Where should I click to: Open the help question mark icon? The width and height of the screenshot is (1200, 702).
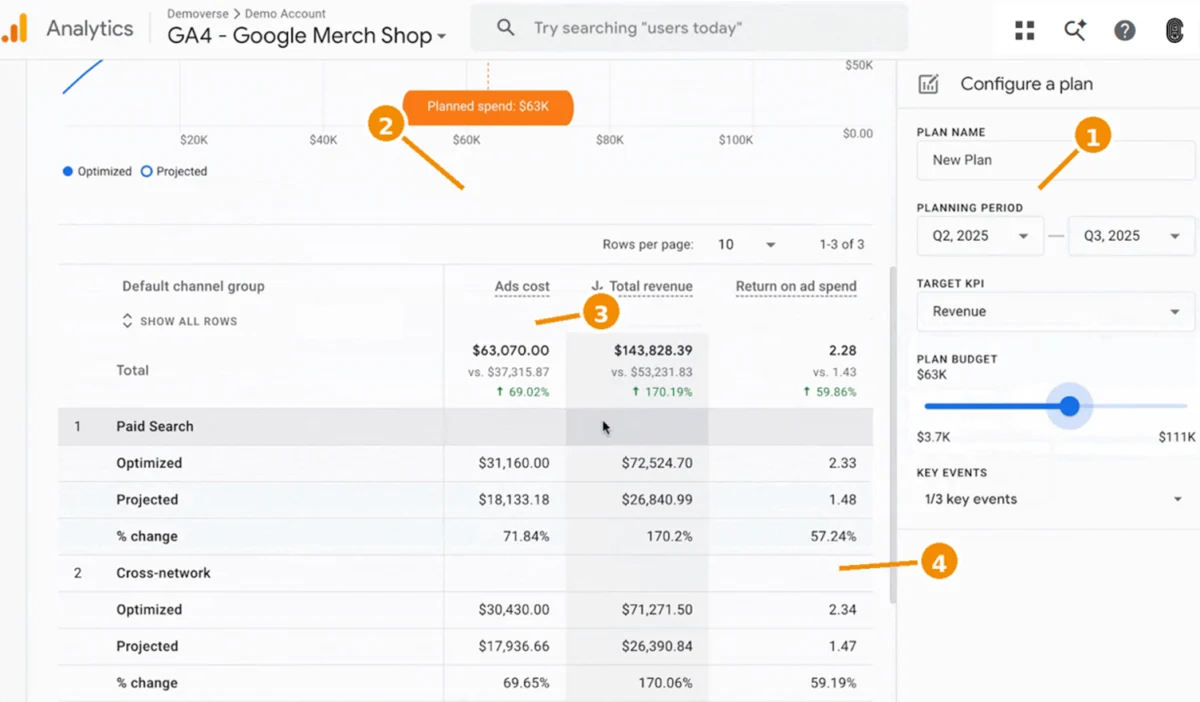coord(1125,30)
